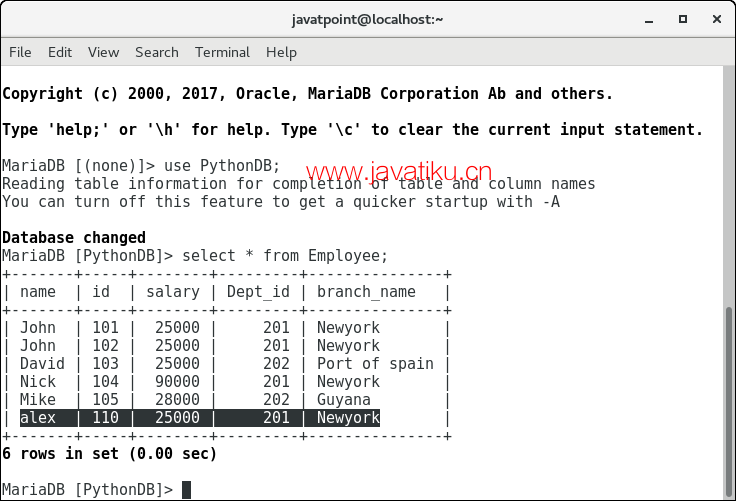Viewport: 736px width, 501px height.
Task: Click the id value 104
Action: coord(106,381)
